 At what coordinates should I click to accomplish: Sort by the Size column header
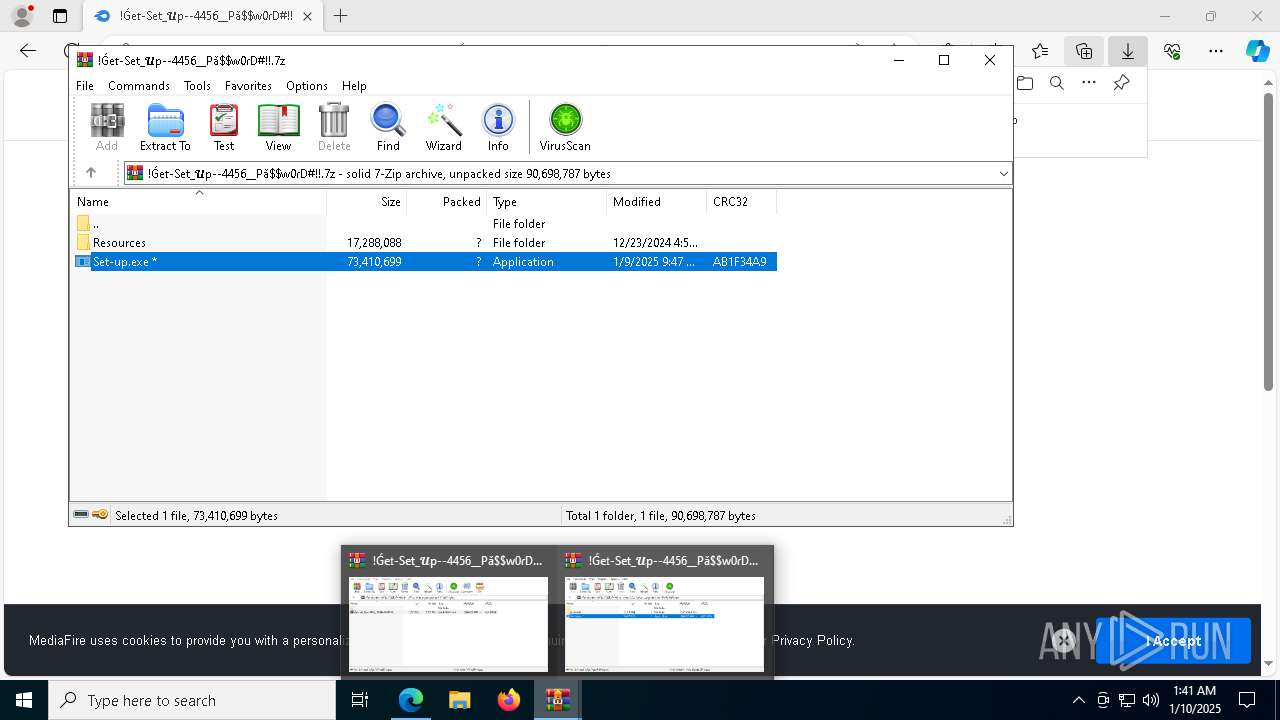pyautogui.click(x=366, y=201)
